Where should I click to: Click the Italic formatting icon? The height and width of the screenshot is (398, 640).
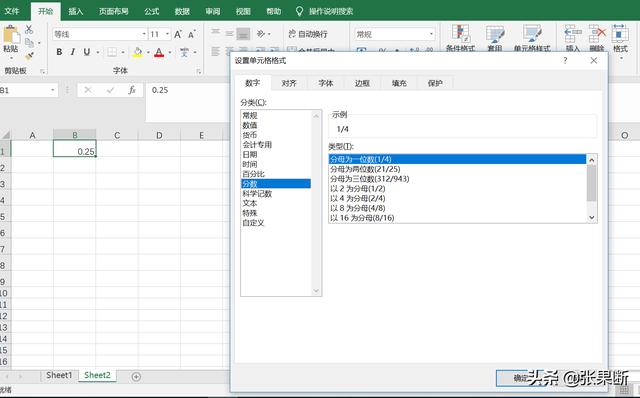[x=73, y=52]
